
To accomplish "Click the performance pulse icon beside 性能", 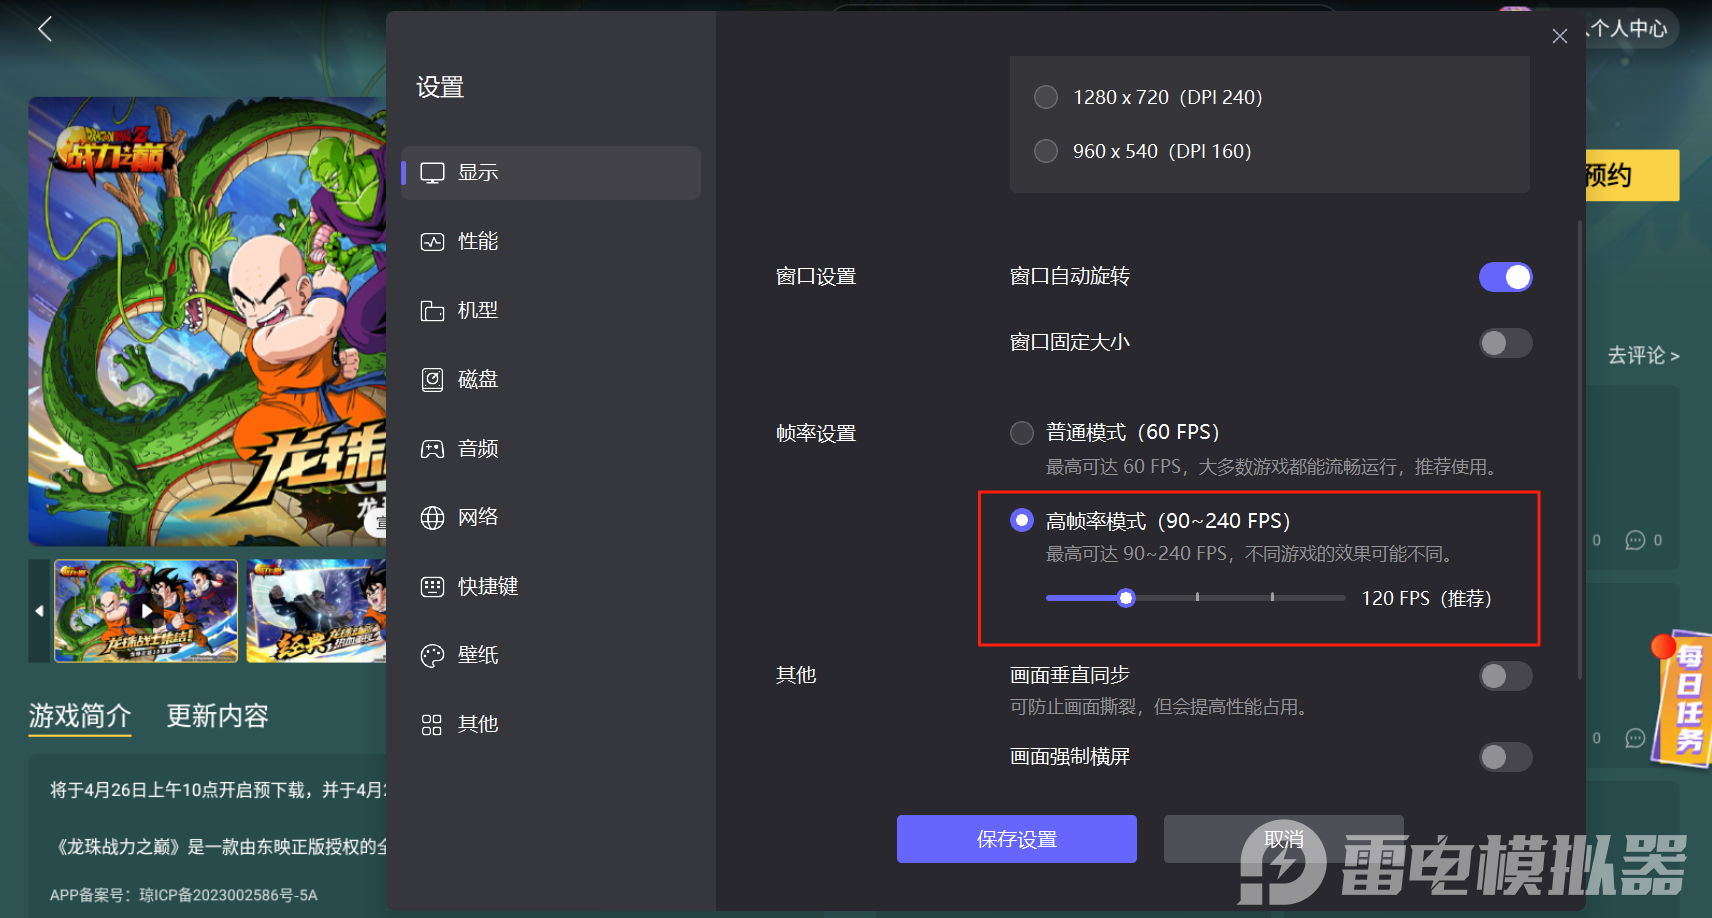I will coord(432,242).
